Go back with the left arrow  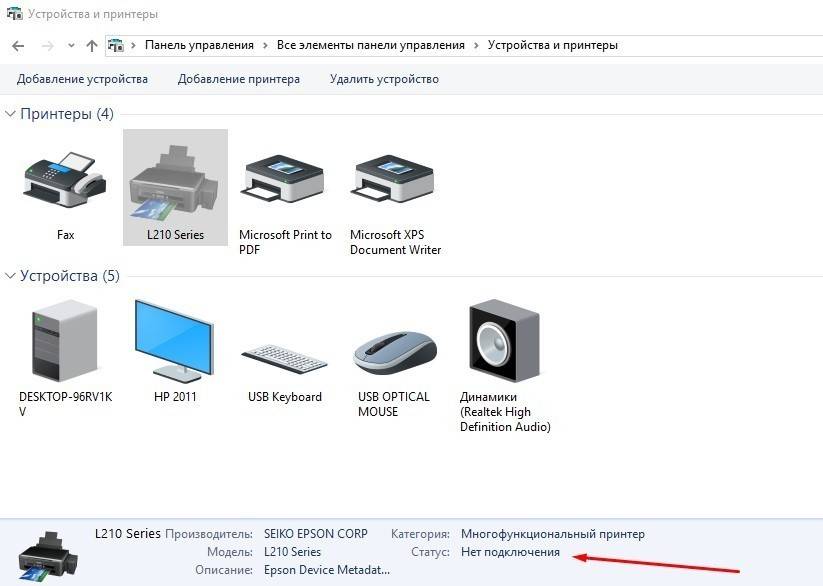pyautogui.click(x=18, y=46)
